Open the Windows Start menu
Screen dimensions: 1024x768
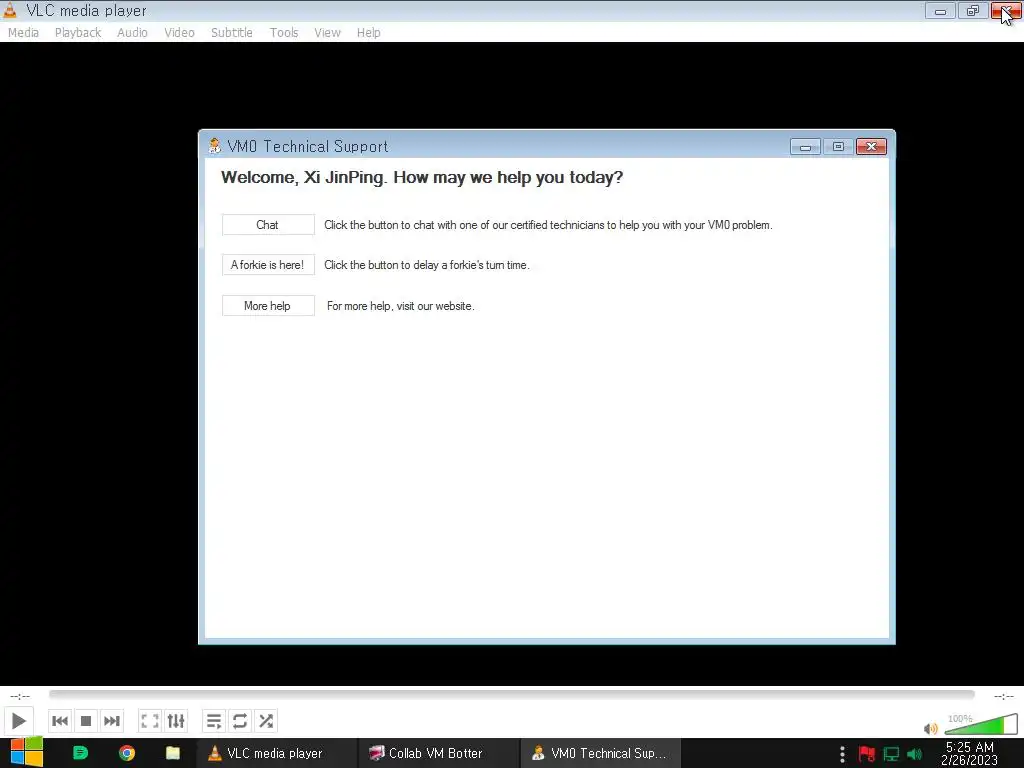click(26, 753)
